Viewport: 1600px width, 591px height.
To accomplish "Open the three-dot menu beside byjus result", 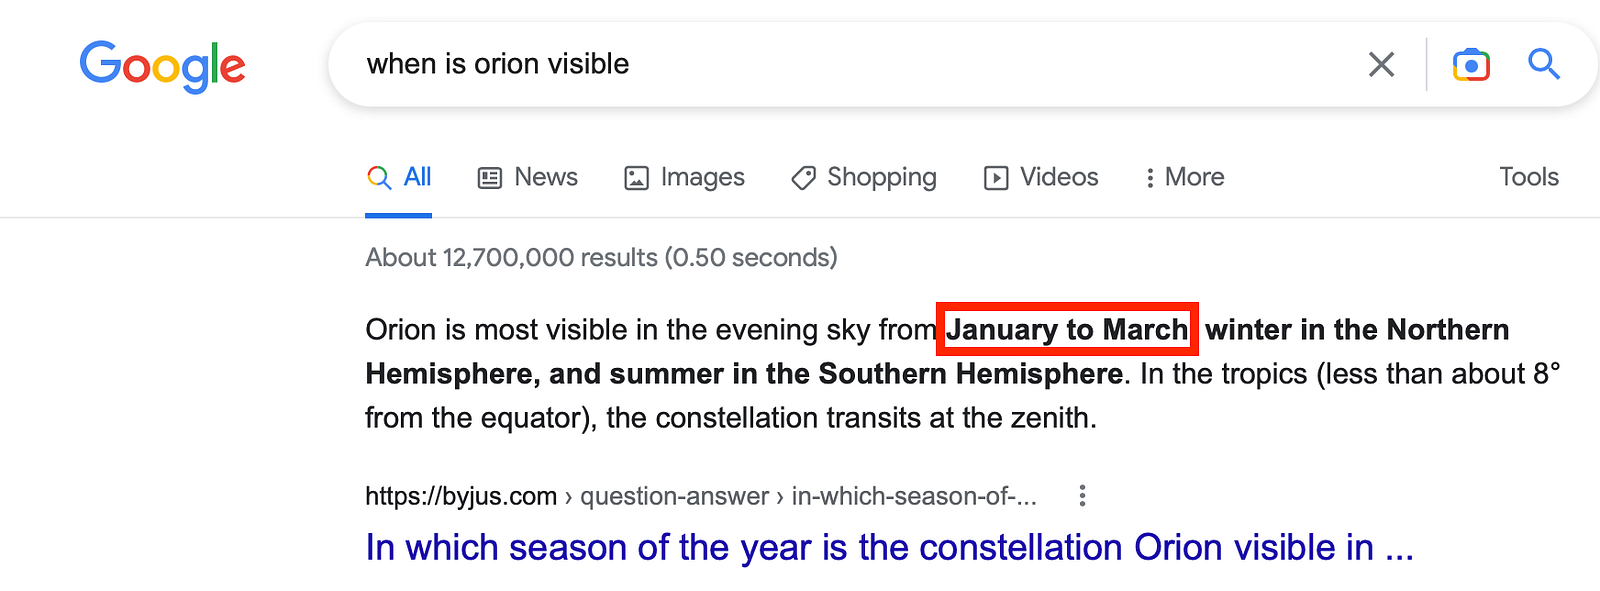I will [1082, 496].
